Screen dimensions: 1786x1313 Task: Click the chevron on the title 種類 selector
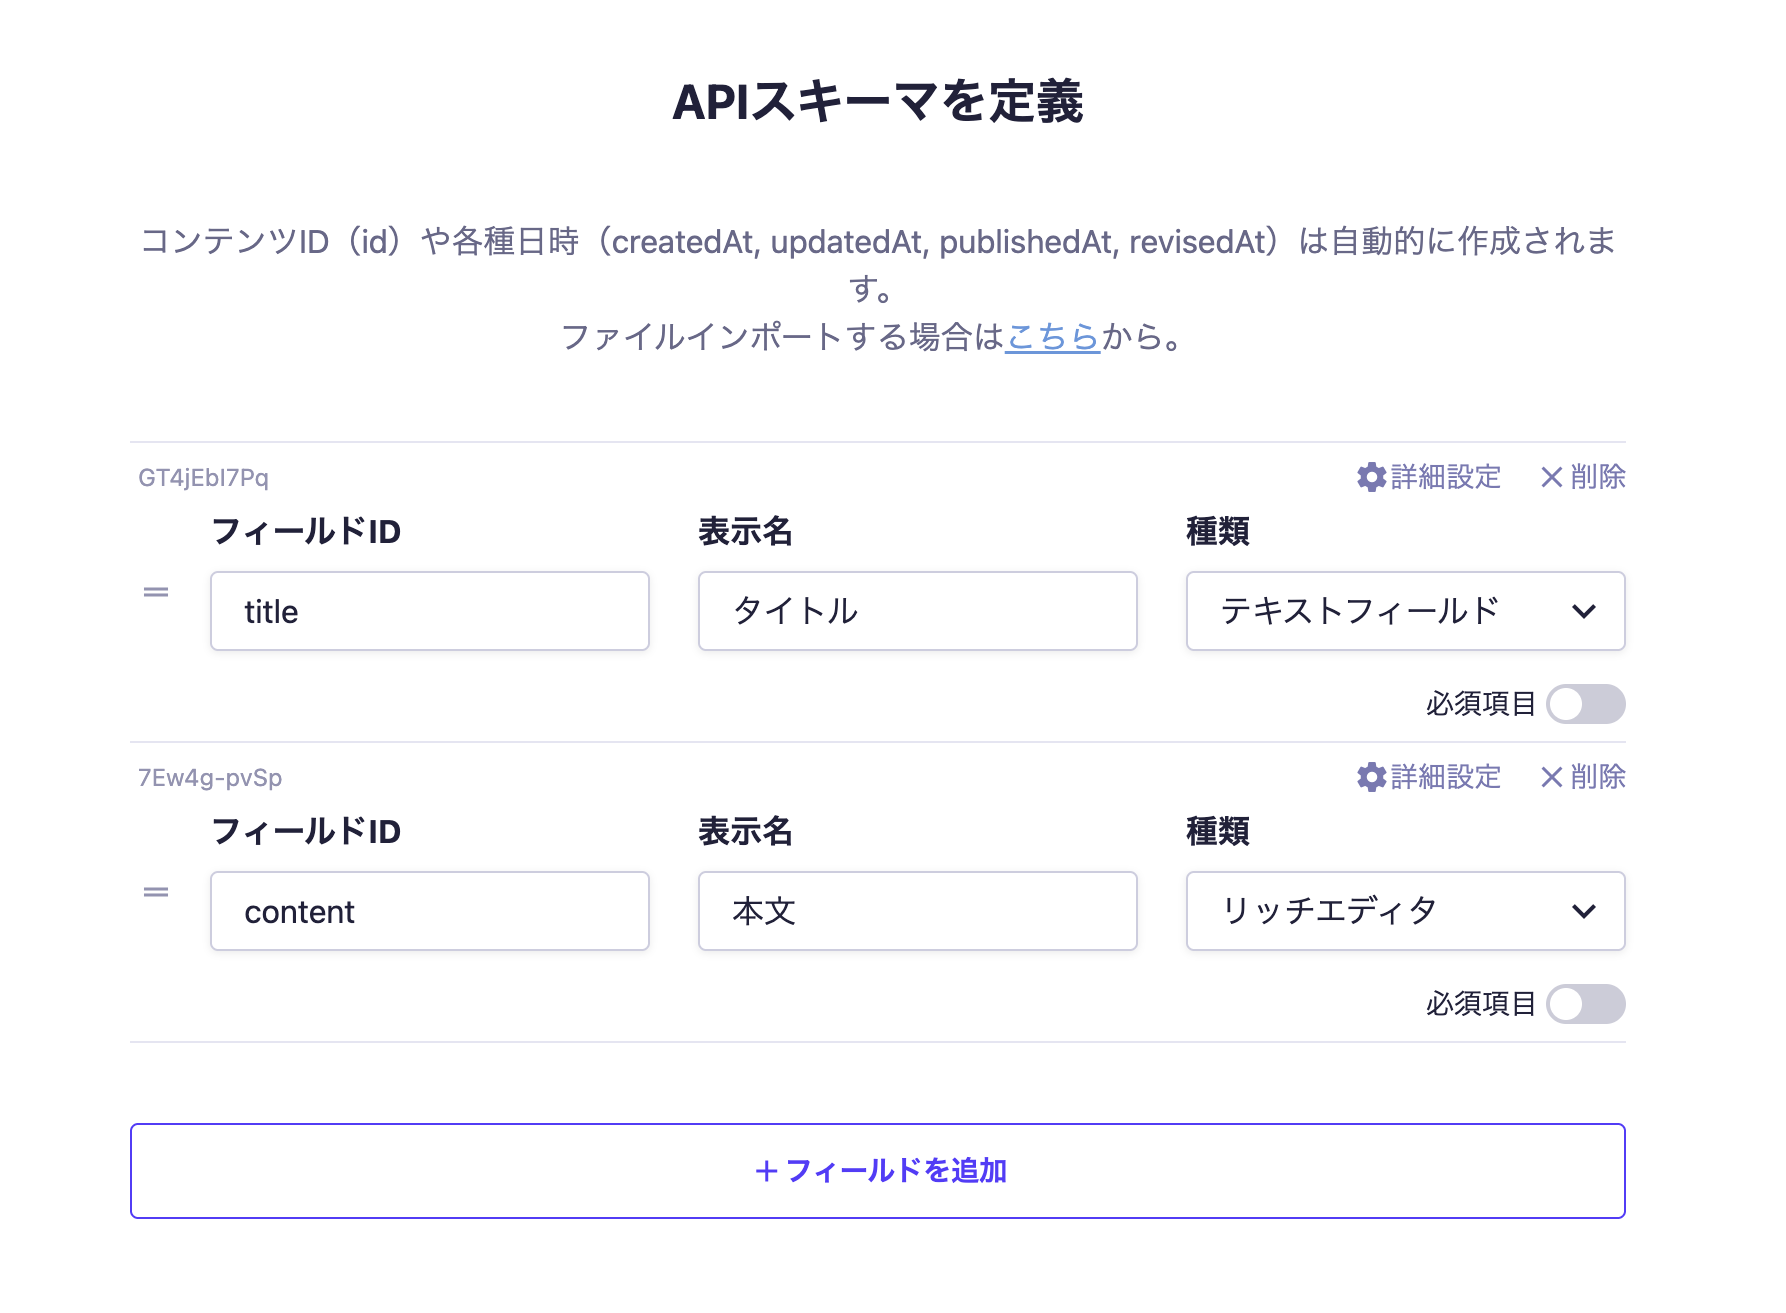tap(1585, 611)
